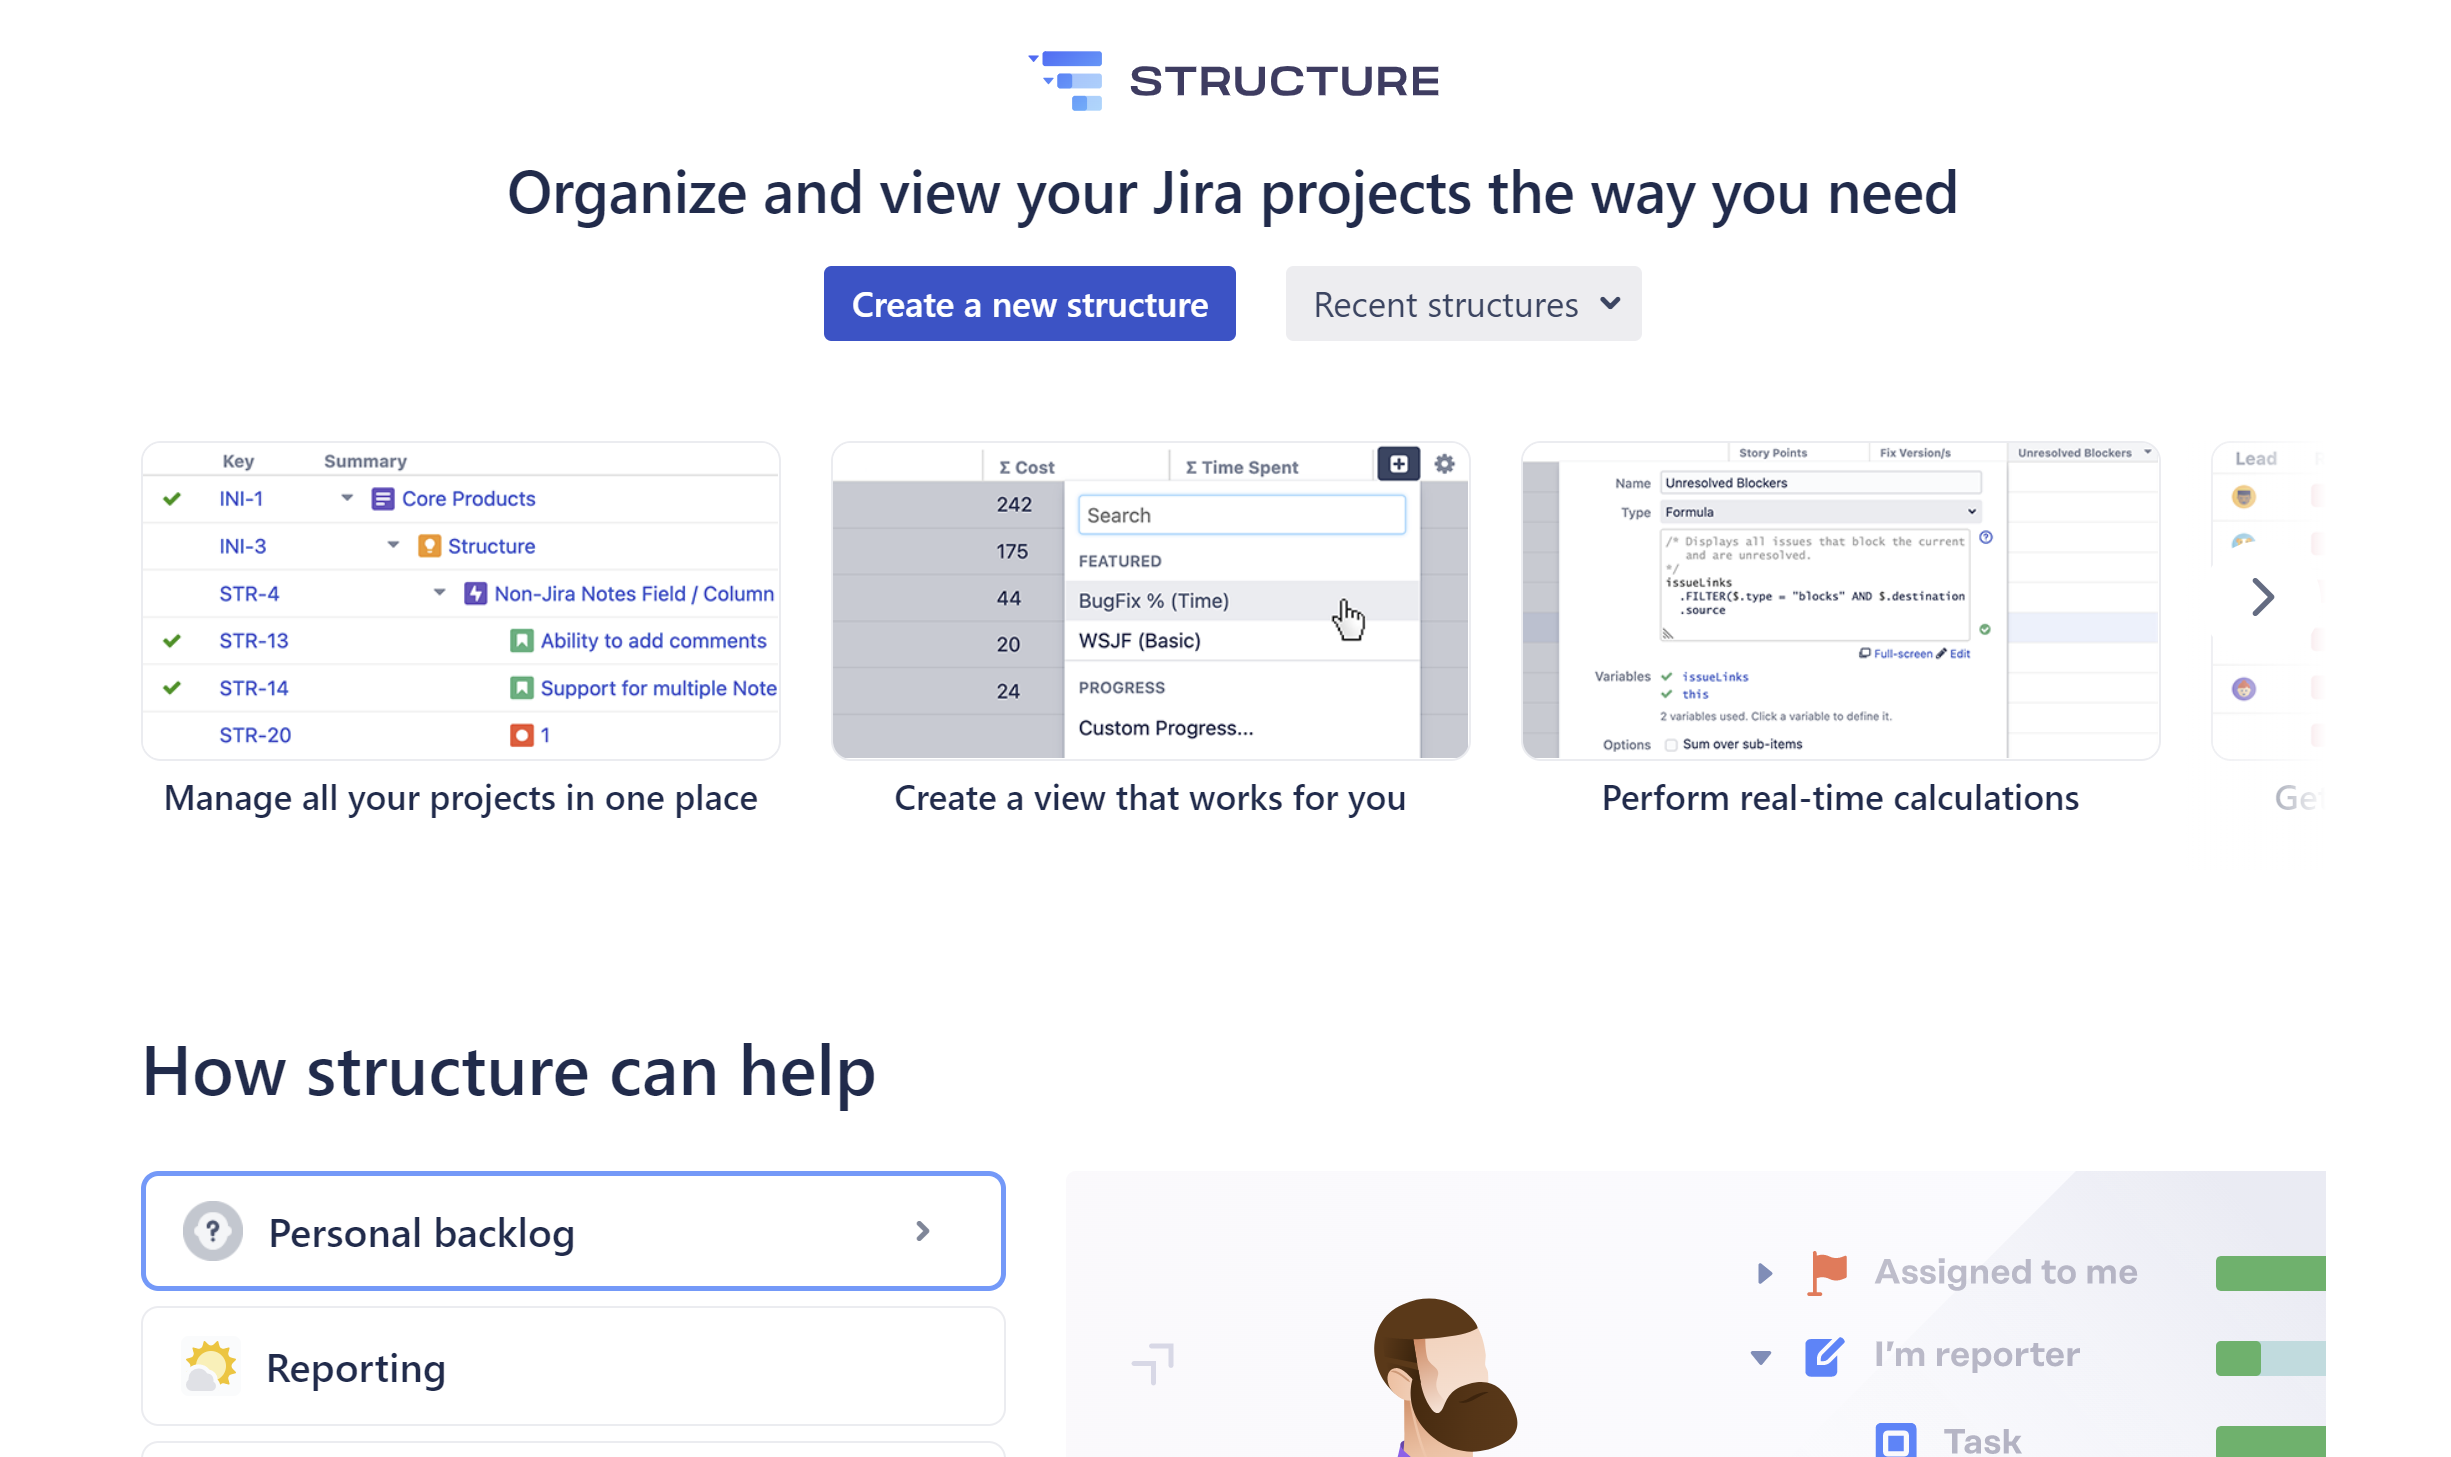2451x1457 pixels.
Task: Click the green progress bar beside Assigned to me
Action: [2272, 1271]
